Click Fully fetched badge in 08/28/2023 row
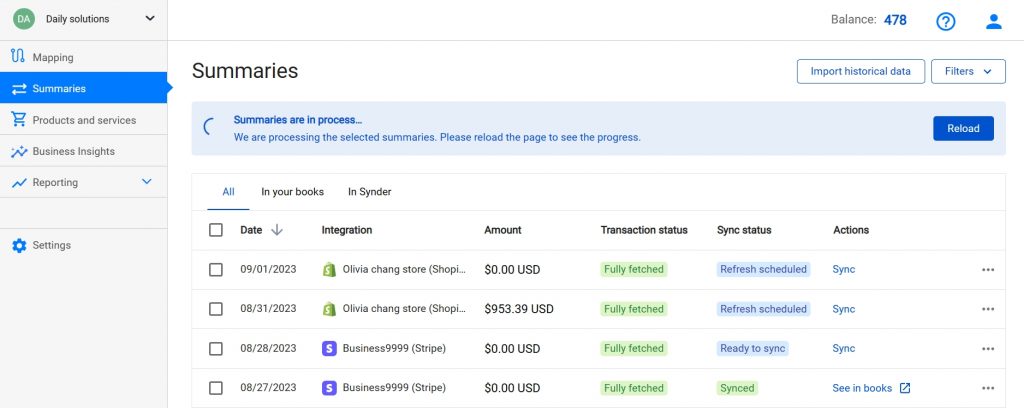Image resolution: width=1024 pixels, height=408 pixels. [633, 349]
